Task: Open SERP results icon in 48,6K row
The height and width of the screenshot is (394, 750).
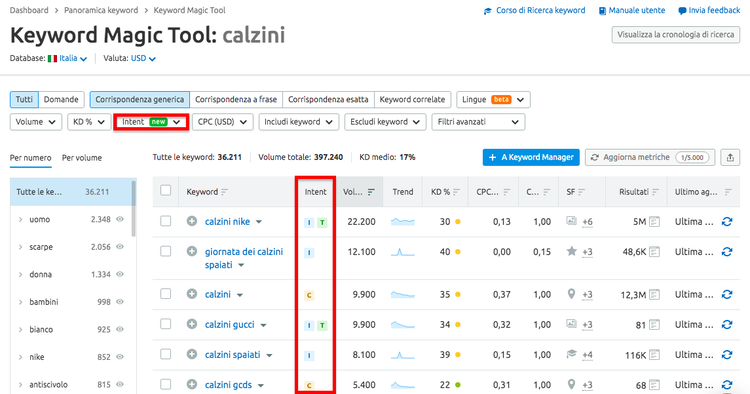Action: 654,252
